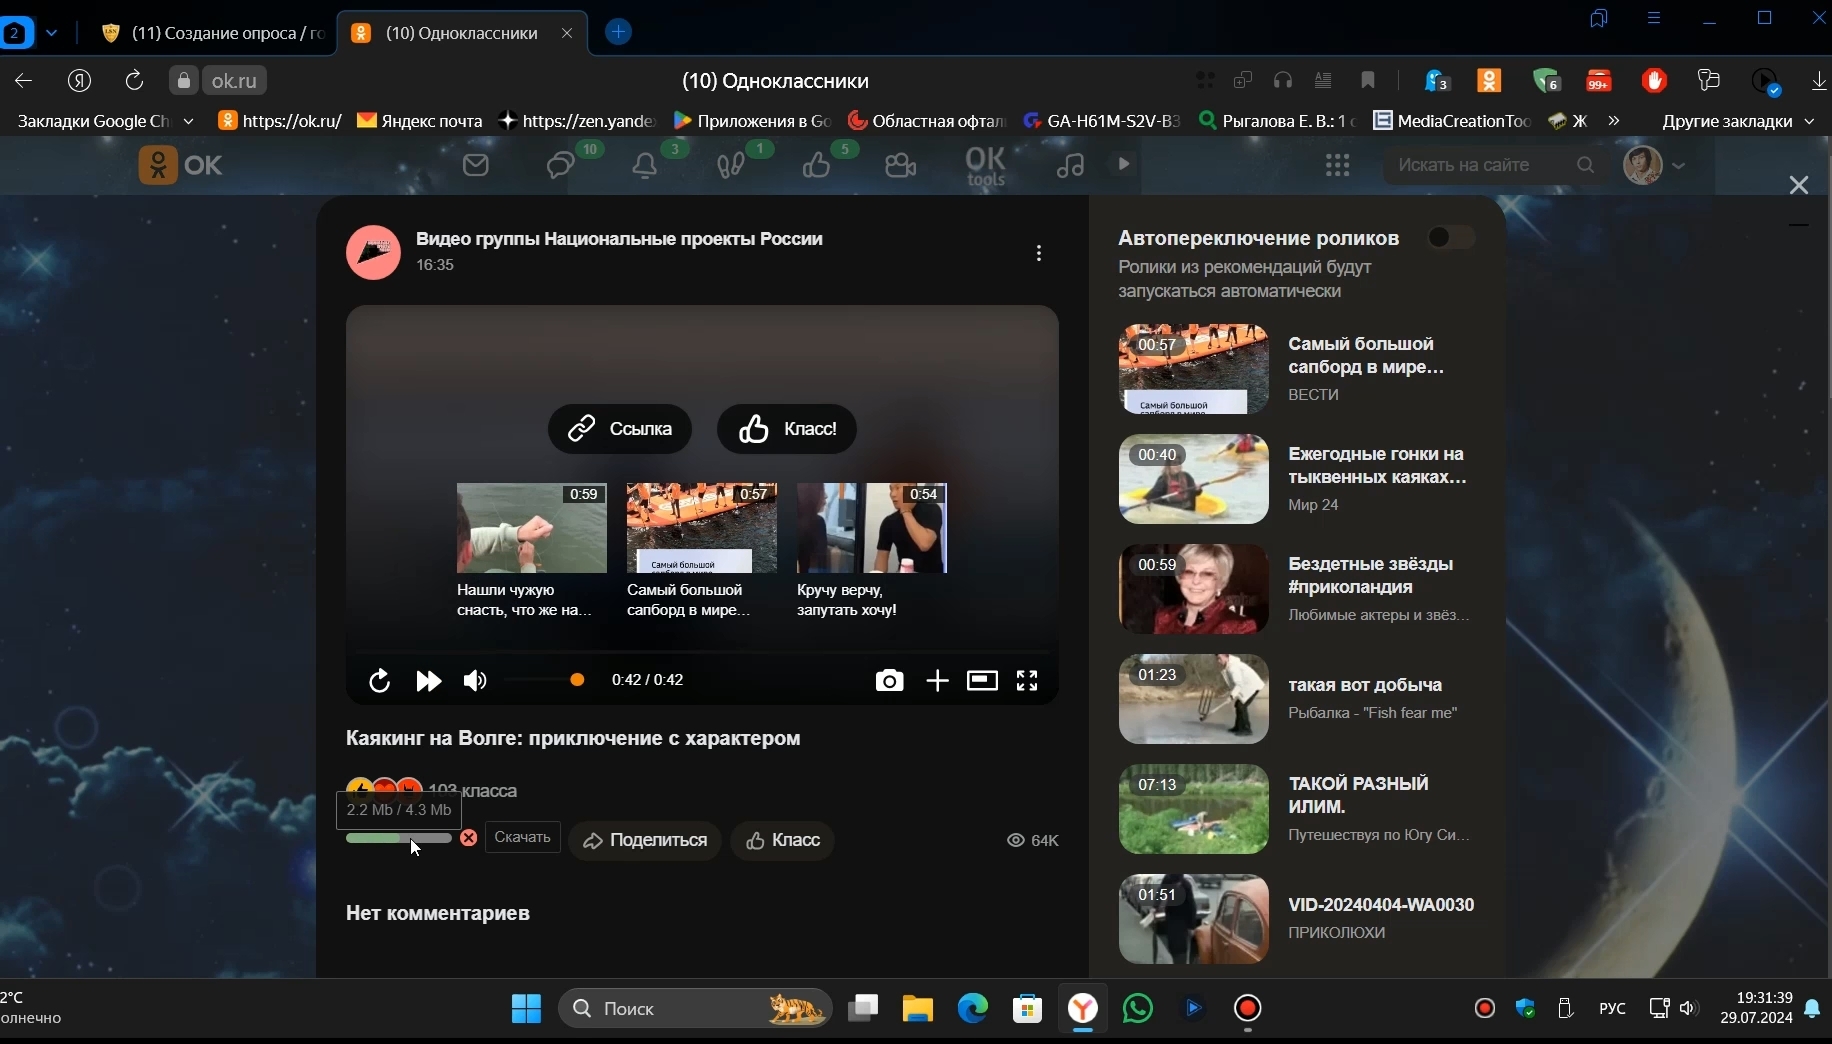Open the video three-dot options menu
Image resolution: width=1832 pixels, height=1044 pixels.
(1039, 253)
